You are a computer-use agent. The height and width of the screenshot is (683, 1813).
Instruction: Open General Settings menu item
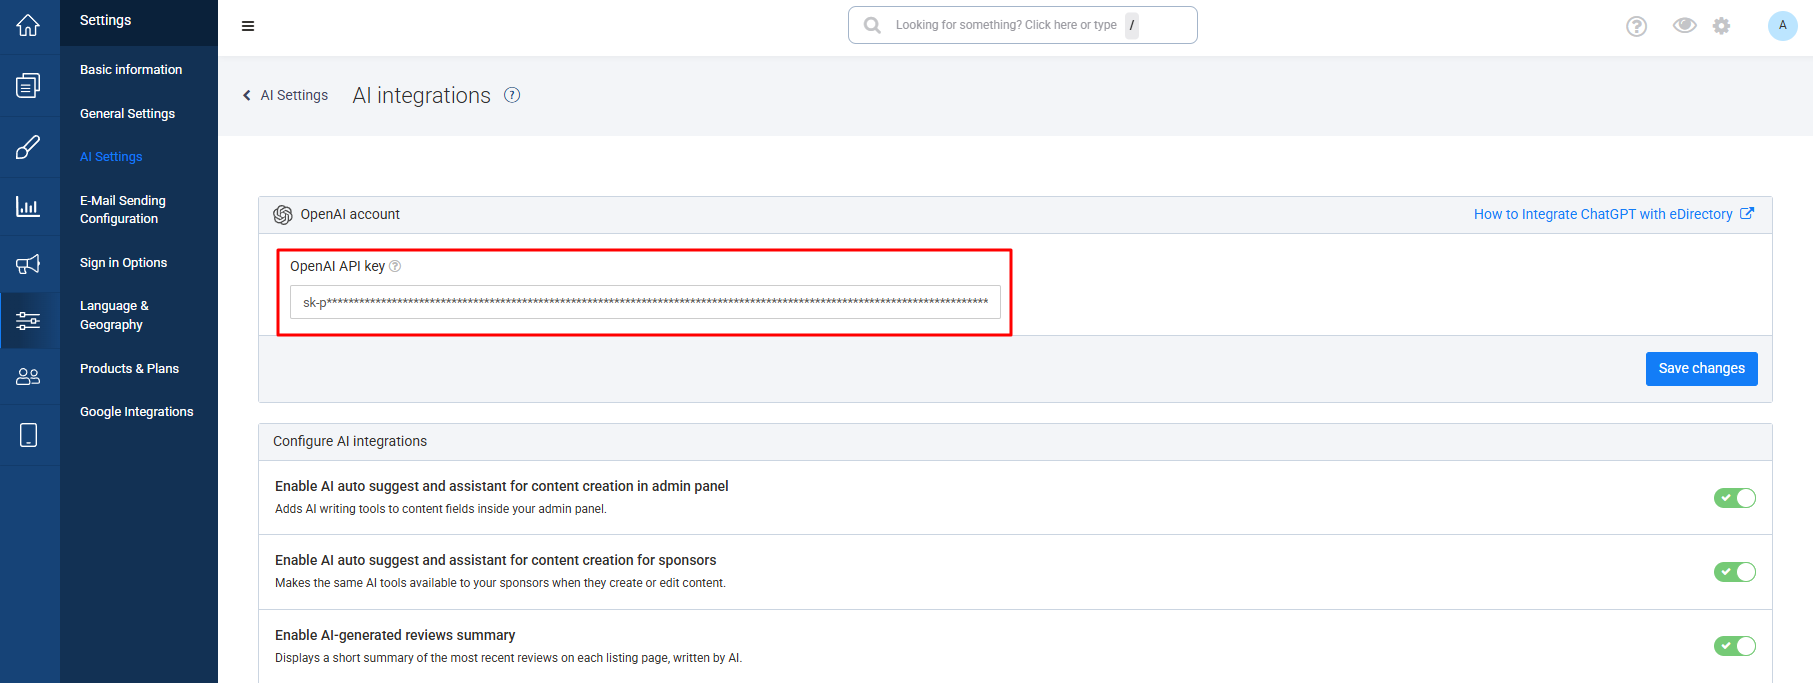(127, 114)
